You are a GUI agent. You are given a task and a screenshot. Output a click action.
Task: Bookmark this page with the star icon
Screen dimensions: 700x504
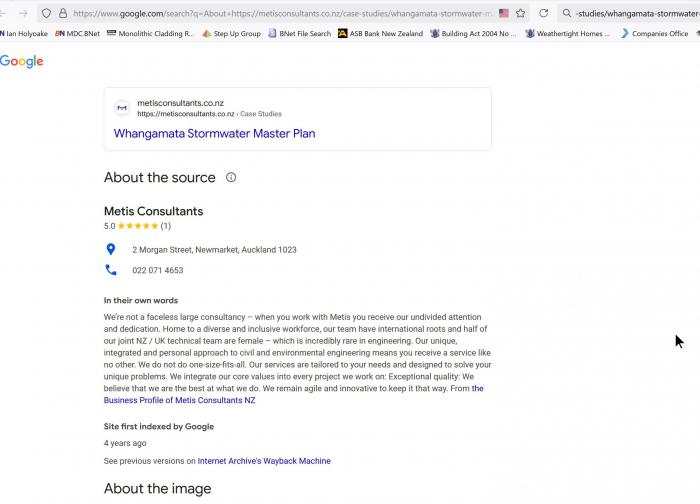point(521,13)
